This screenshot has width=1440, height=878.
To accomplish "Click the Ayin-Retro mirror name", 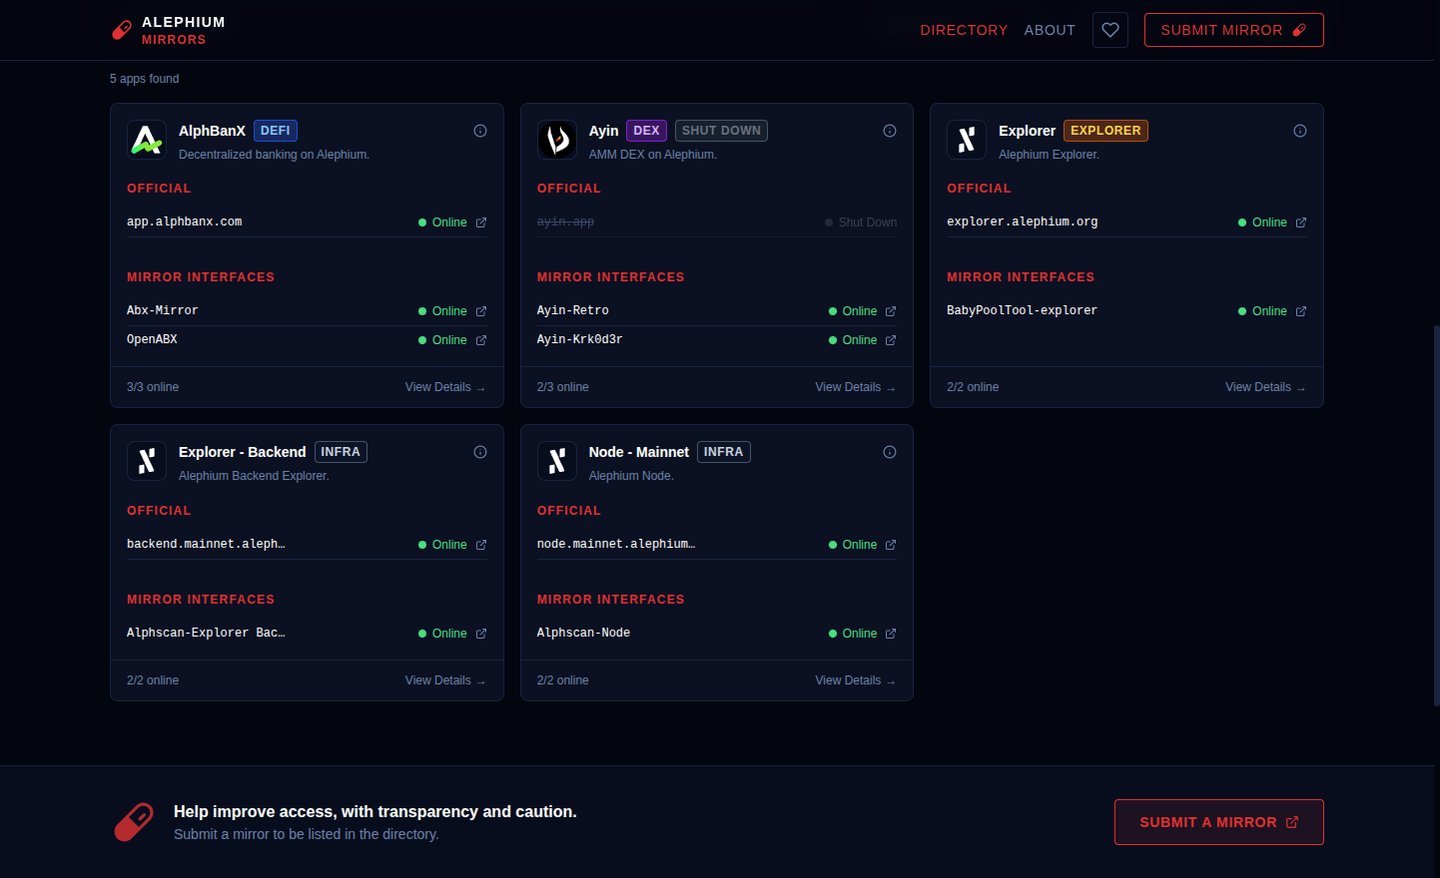I will [x=573, y=311].
